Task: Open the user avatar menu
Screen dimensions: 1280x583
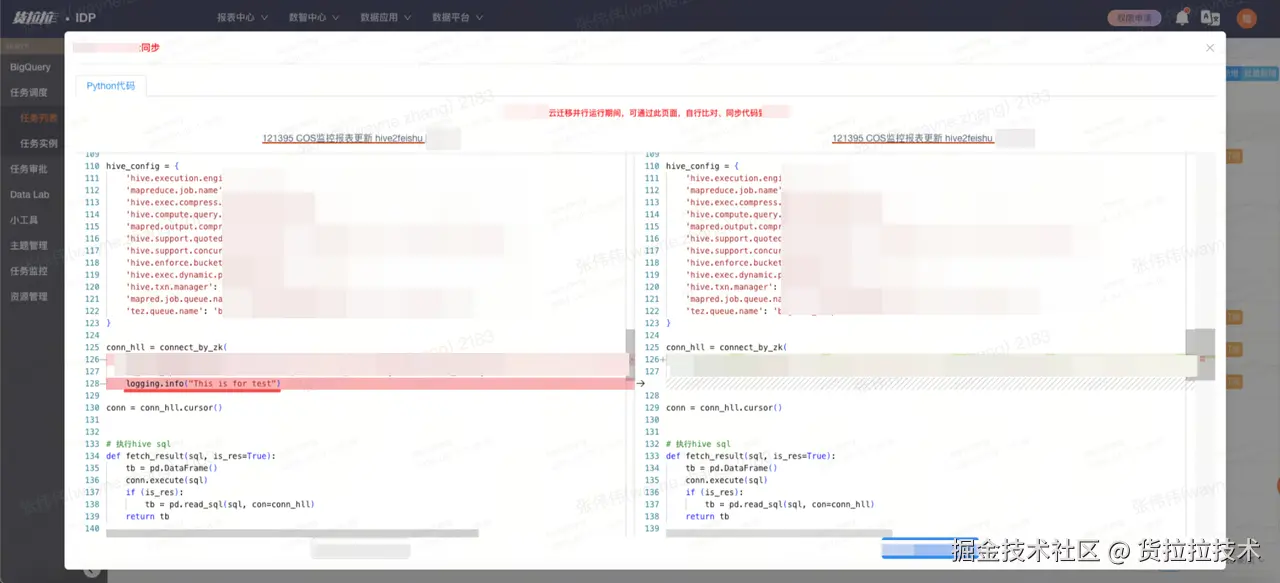Action: (x=1246, y=17)
